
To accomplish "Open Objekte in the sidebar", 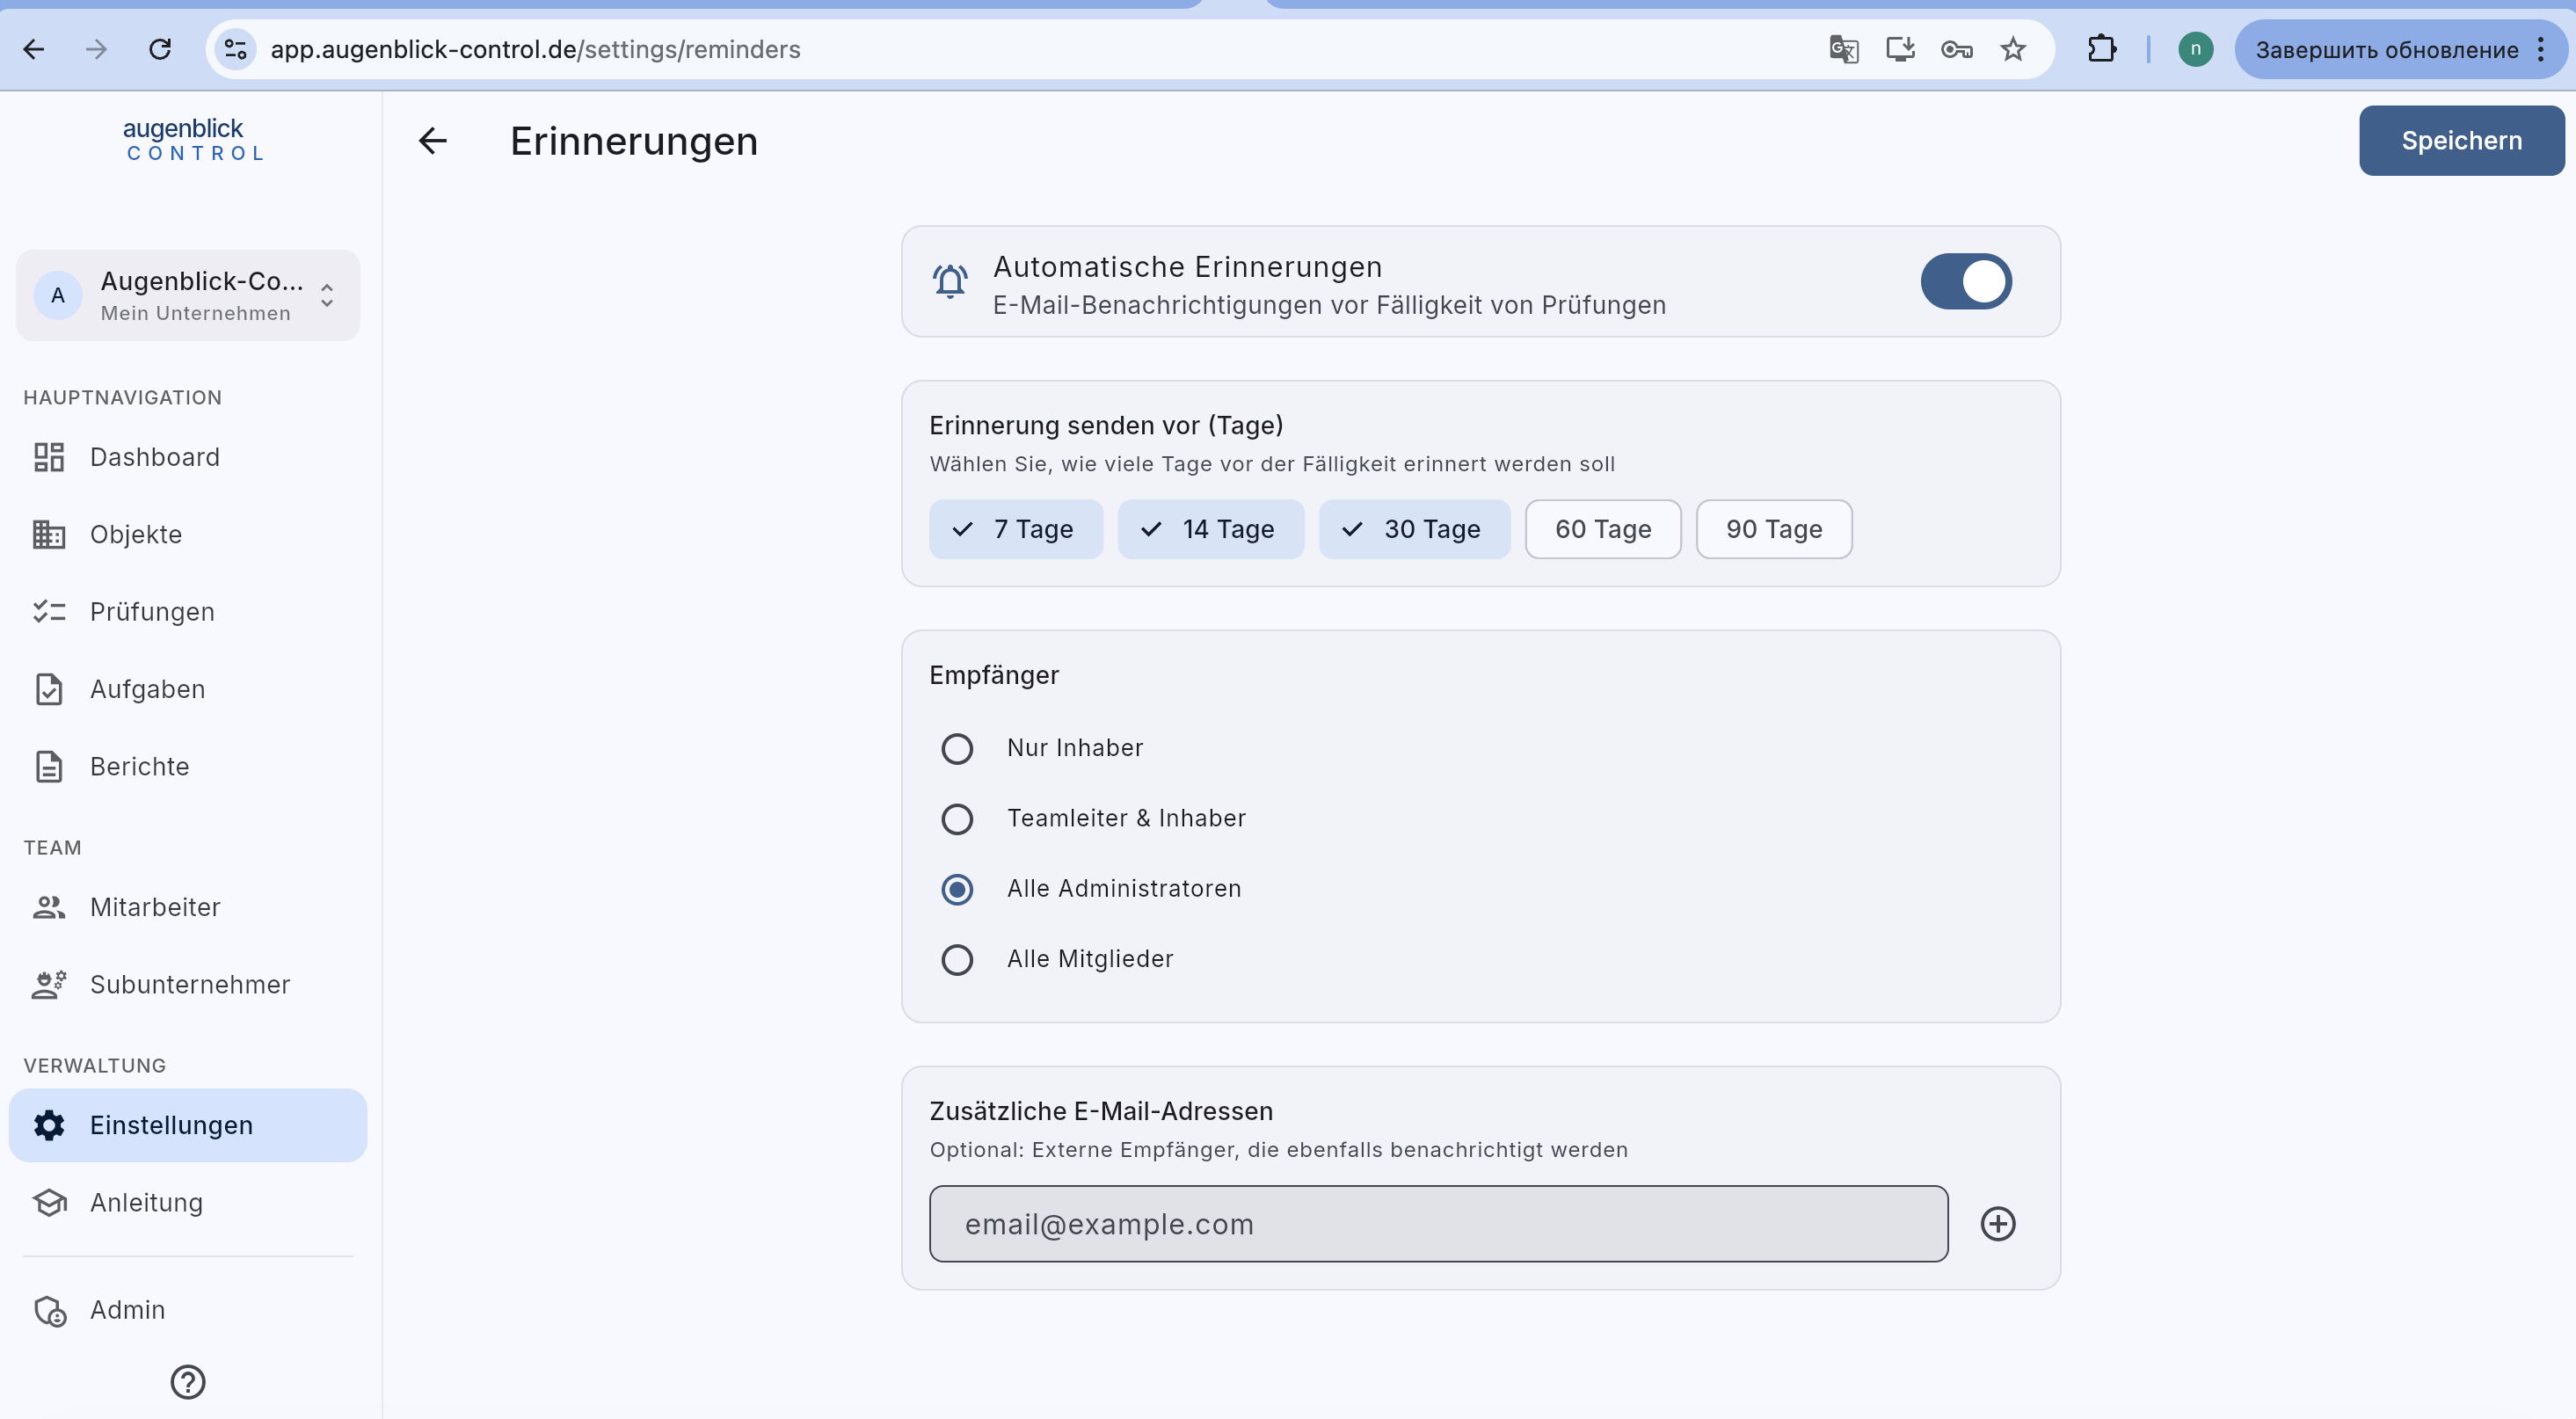I will [188, 534].
